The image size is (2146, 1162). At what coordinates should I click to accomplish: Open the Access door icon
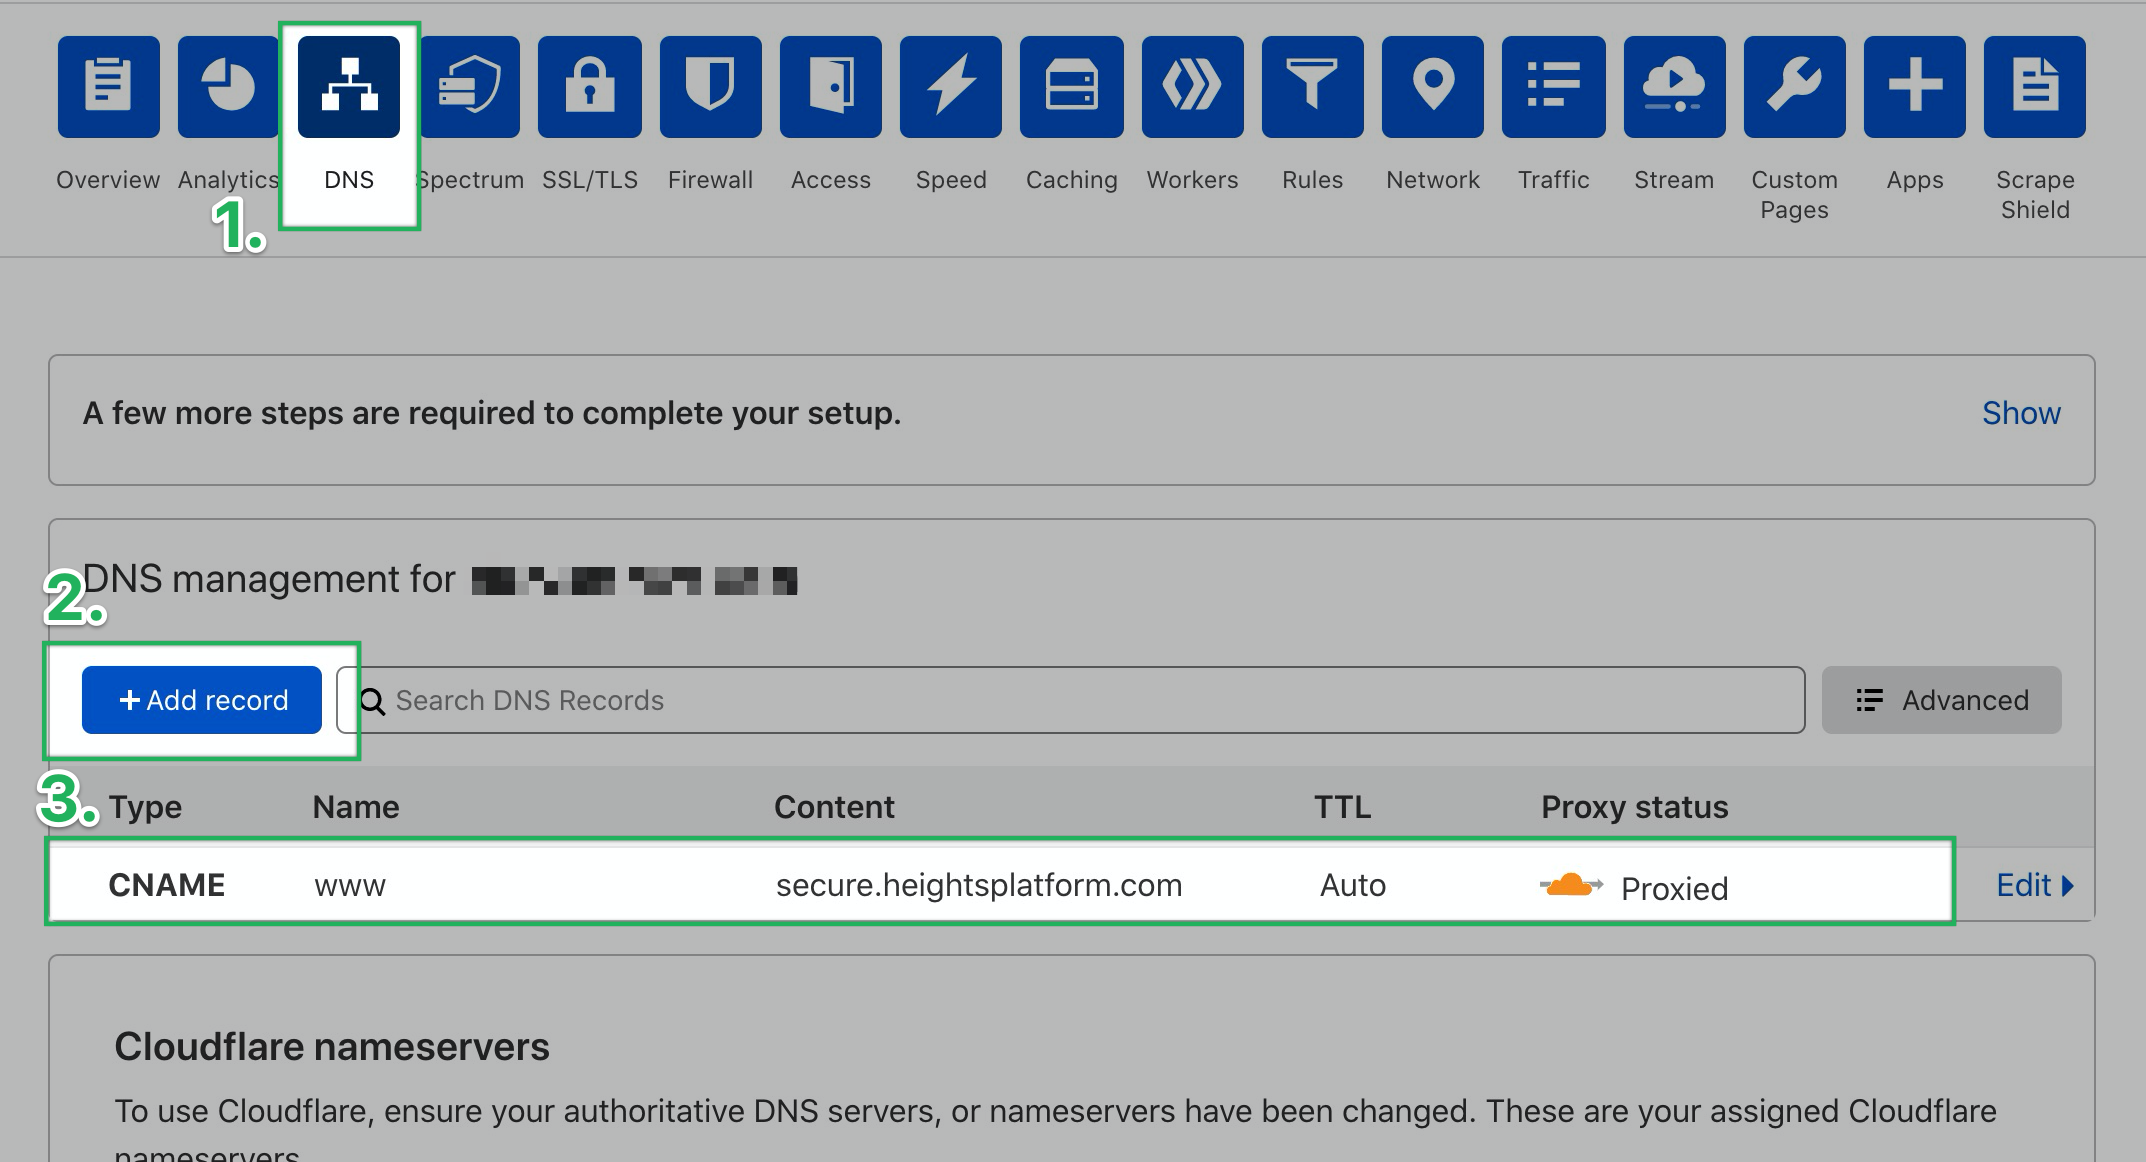[831, 86]
